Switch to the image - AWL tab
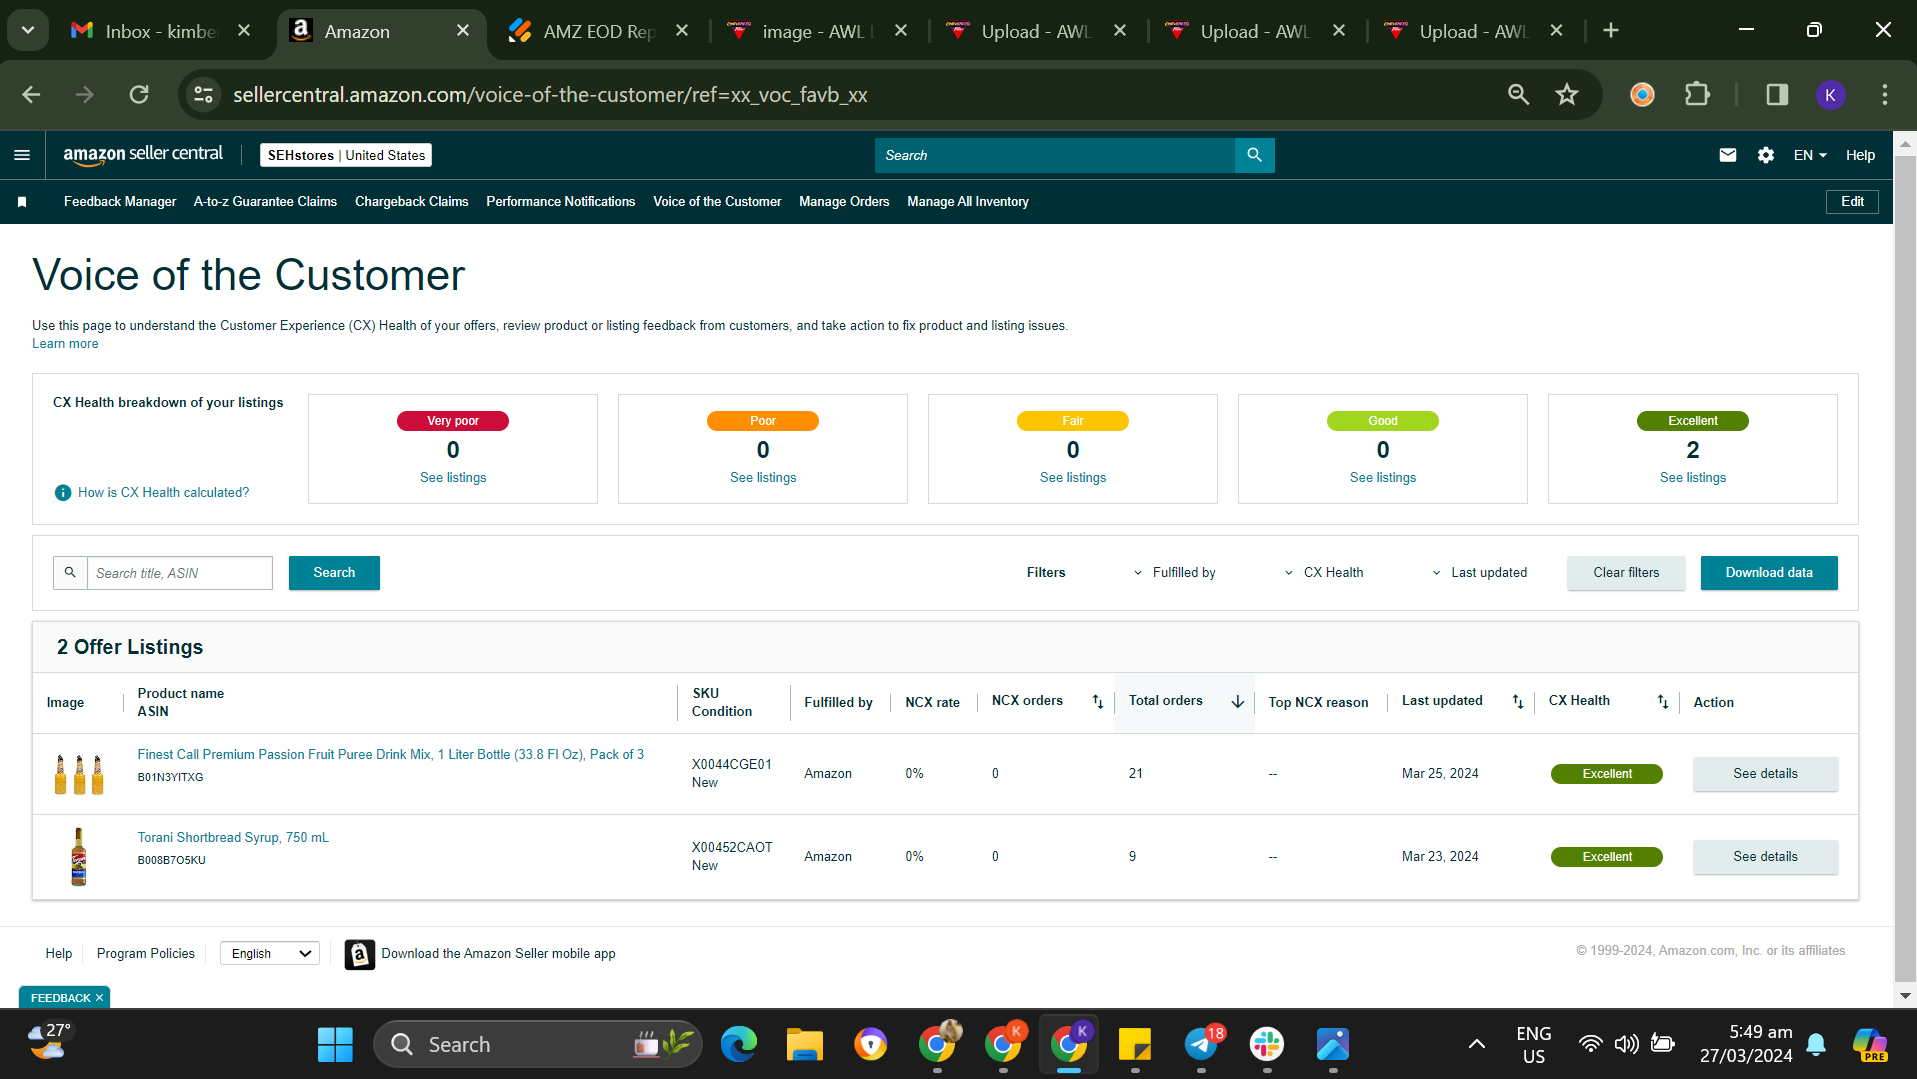Screen dimensions: 1917x1079 (817, 31)
